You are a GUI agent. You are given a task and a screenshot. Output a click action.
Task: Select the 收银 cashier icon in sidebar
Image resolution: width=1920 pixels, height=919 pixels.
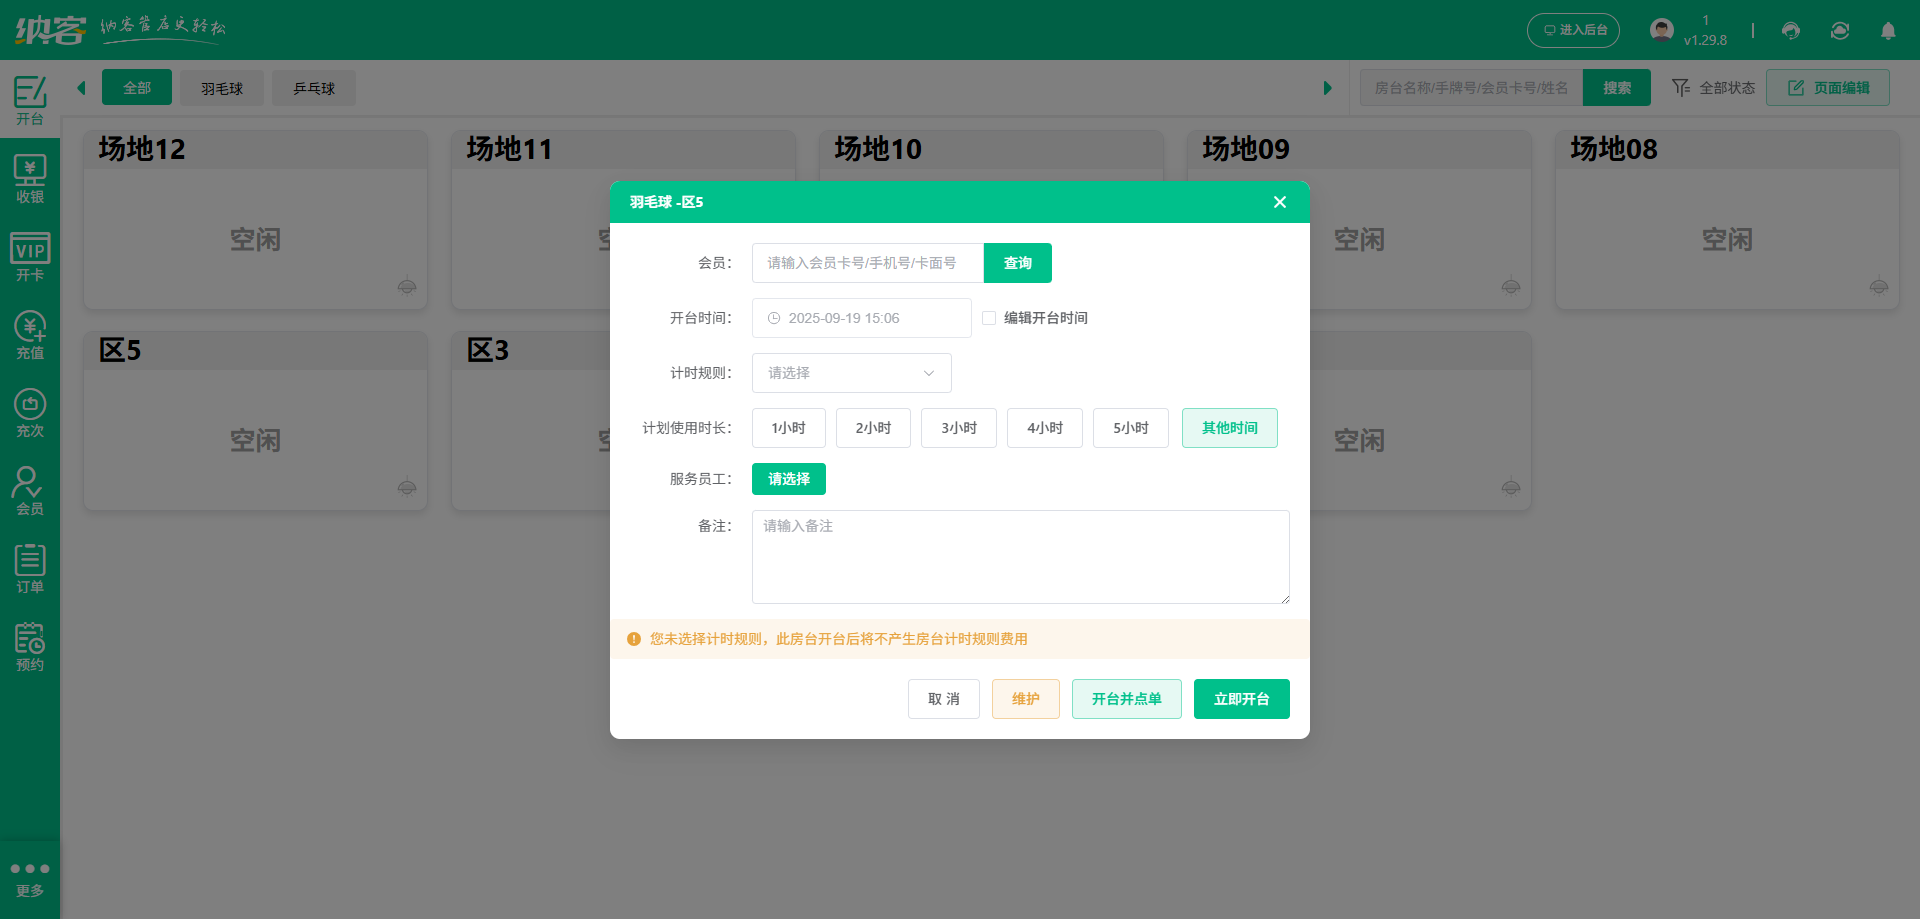pyautogui.click(x=30, y=176)
